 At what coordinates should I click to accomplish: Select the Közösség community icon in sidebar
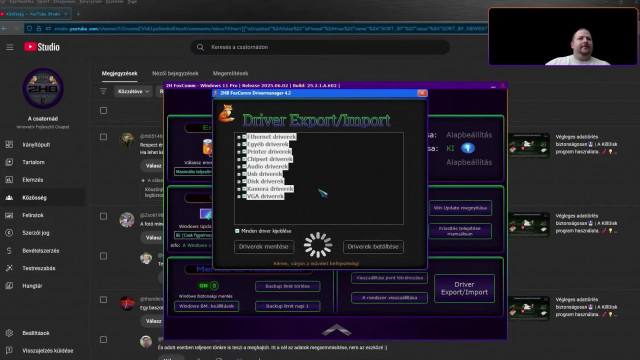click(x=9, y=198)
